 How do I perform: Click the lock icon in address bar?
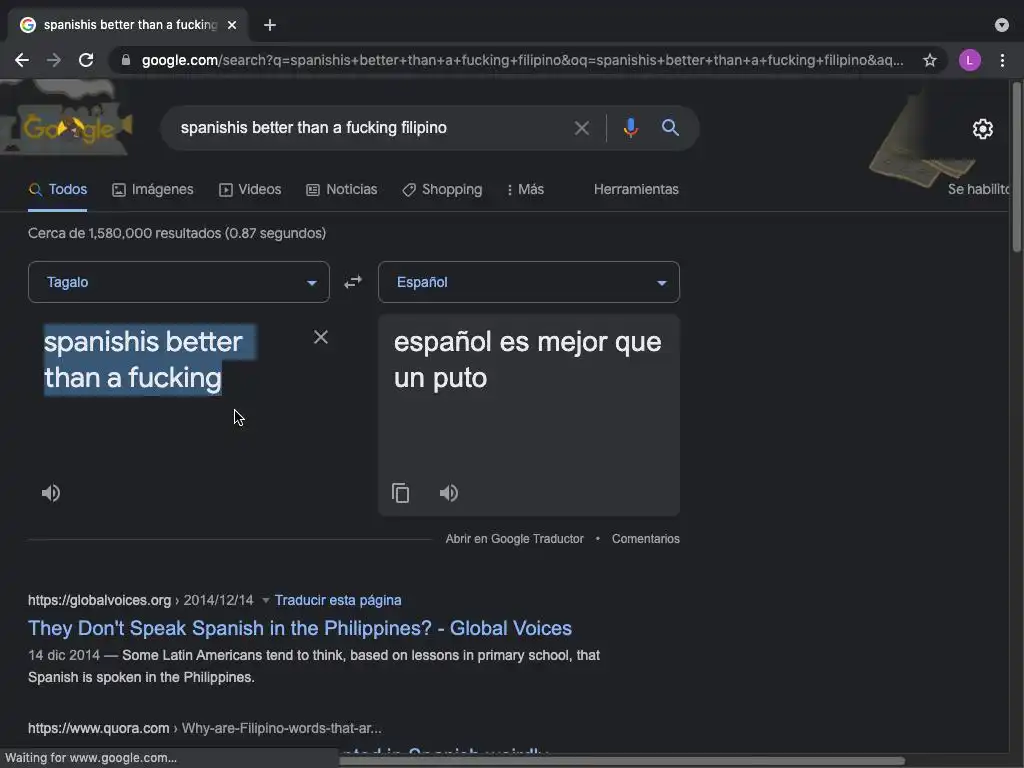[126, 60]
